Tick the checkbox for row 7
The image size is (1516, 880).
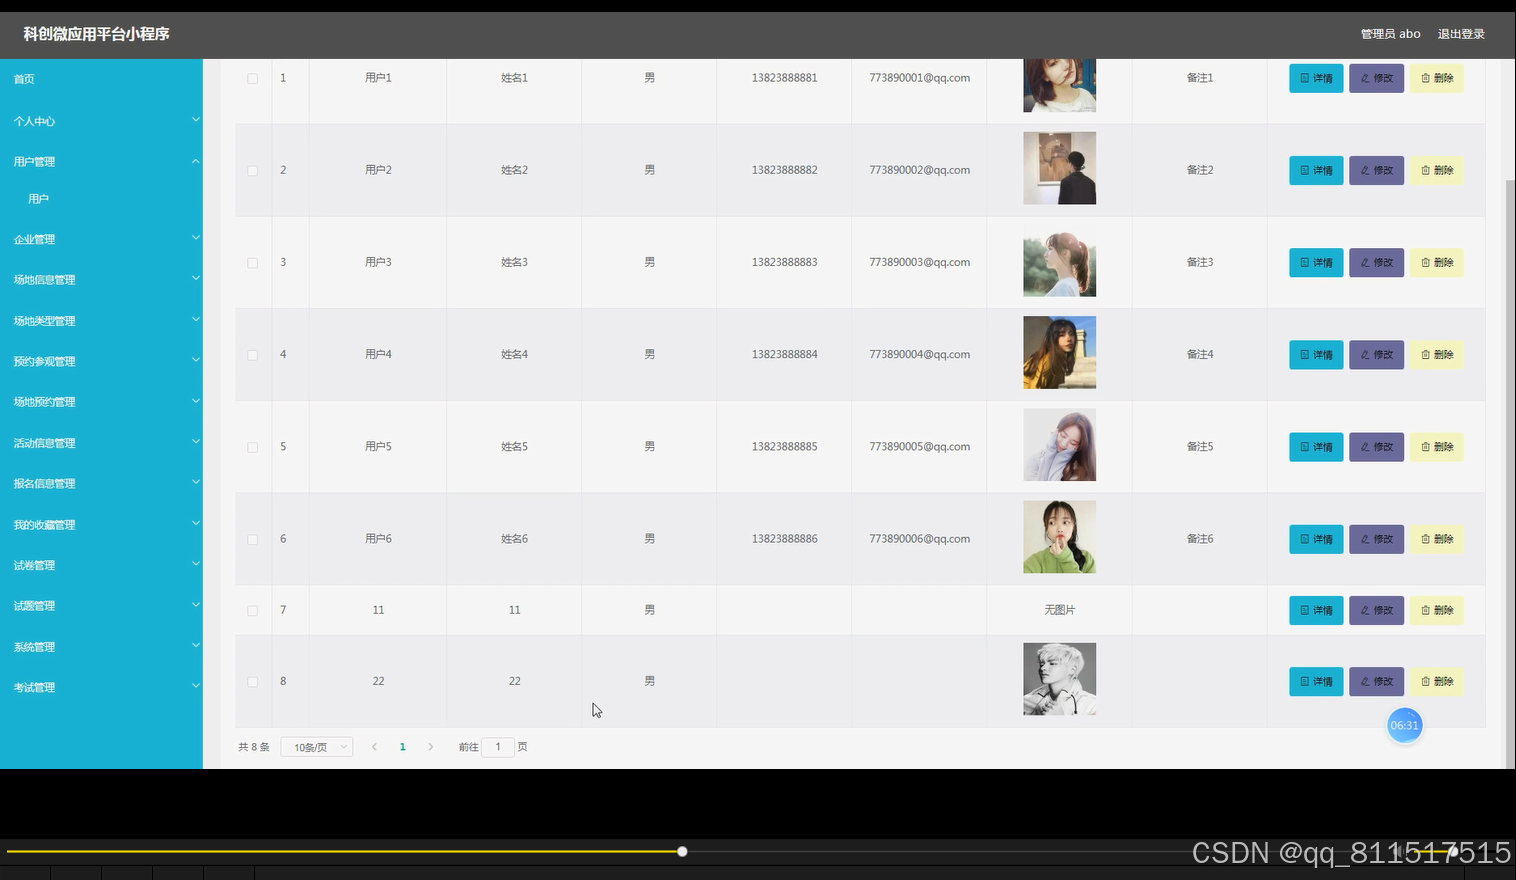pyautogui.click(x=252, y=611)
